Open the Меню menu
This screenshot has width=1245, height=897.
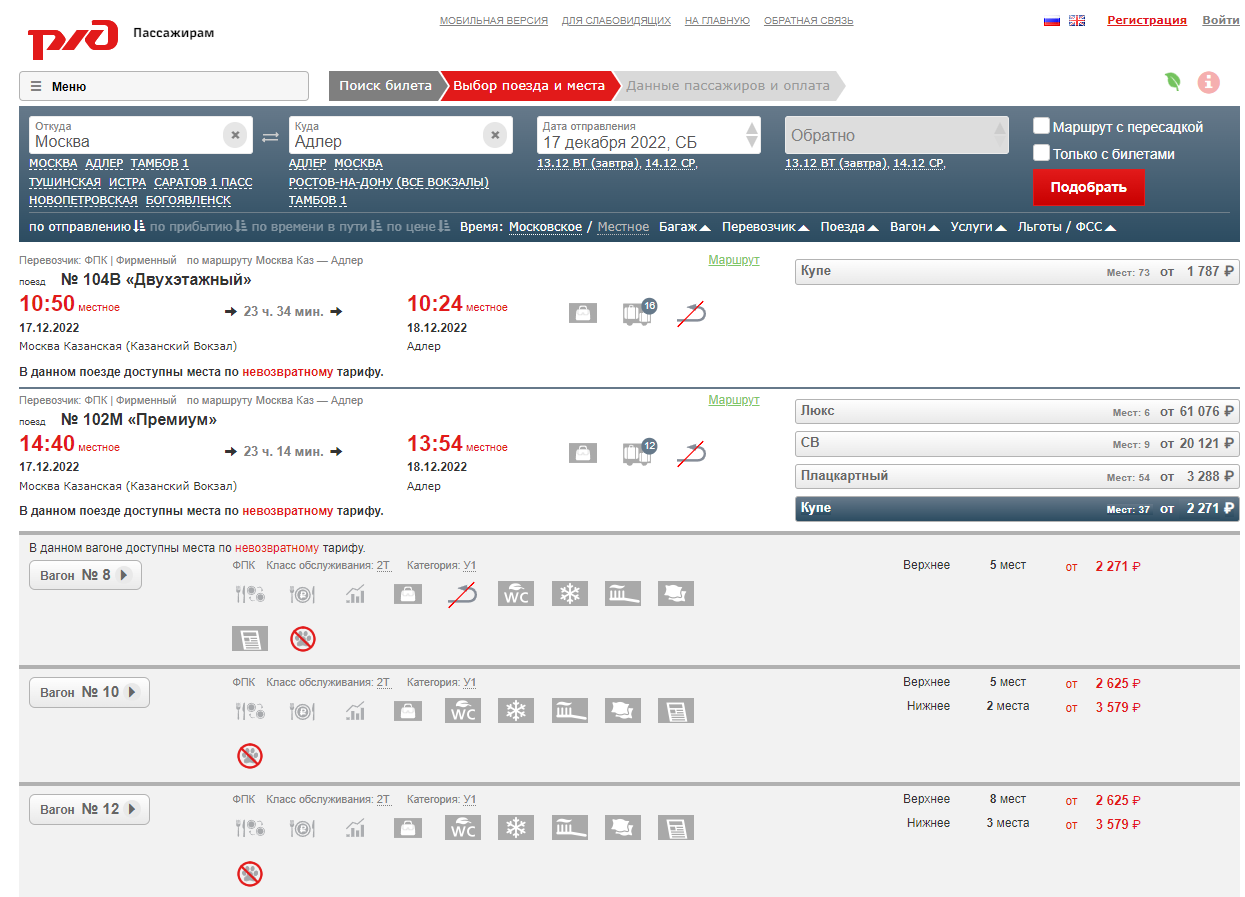pyautogui.click(x=164, y=86)
